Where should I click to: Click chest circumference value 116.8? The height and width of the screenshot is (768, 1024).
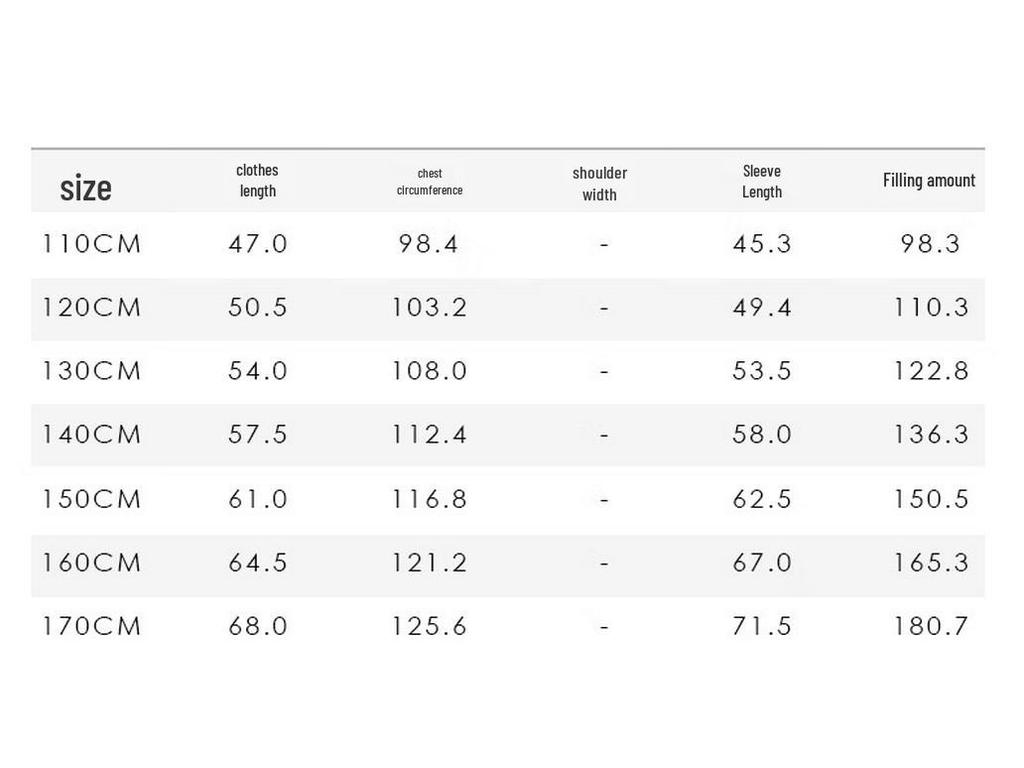click(429, 500)
